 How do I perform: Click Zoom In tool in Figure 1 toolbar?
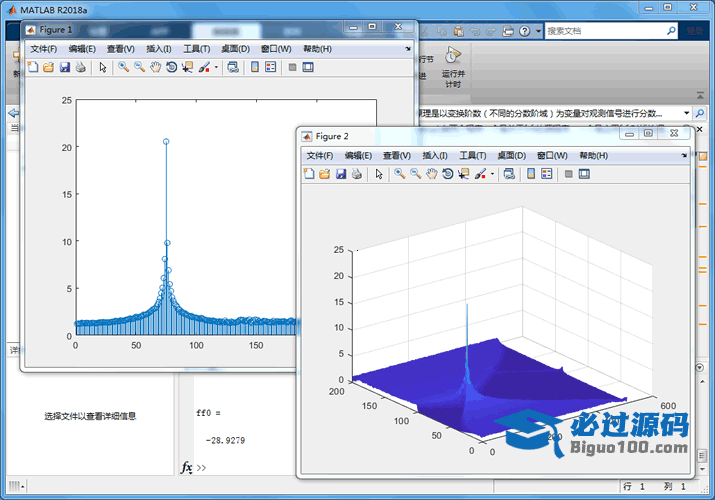pyautogui.click(x=123, y=68)
